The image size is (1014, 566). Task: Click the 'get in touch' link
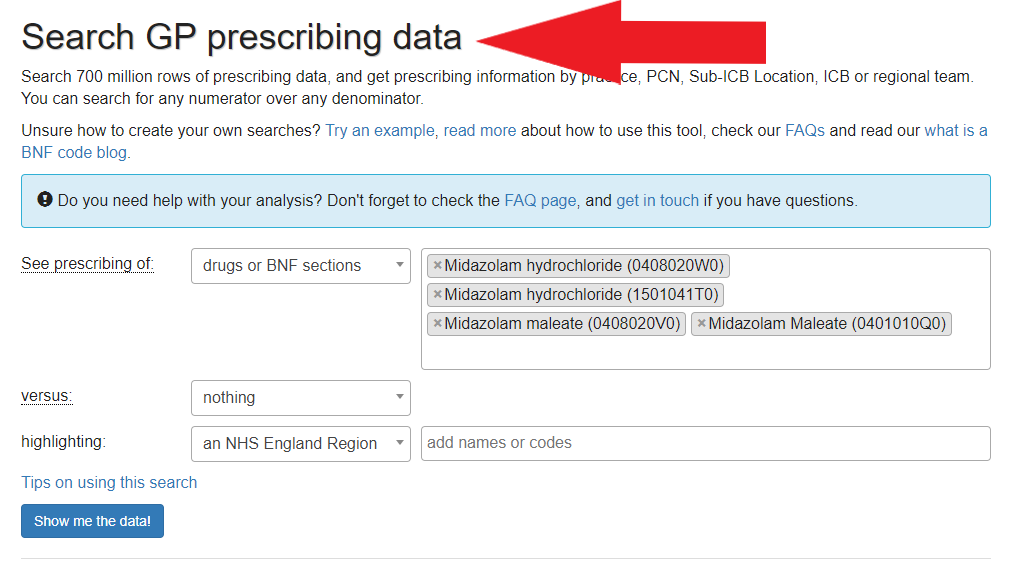point(657,201)
